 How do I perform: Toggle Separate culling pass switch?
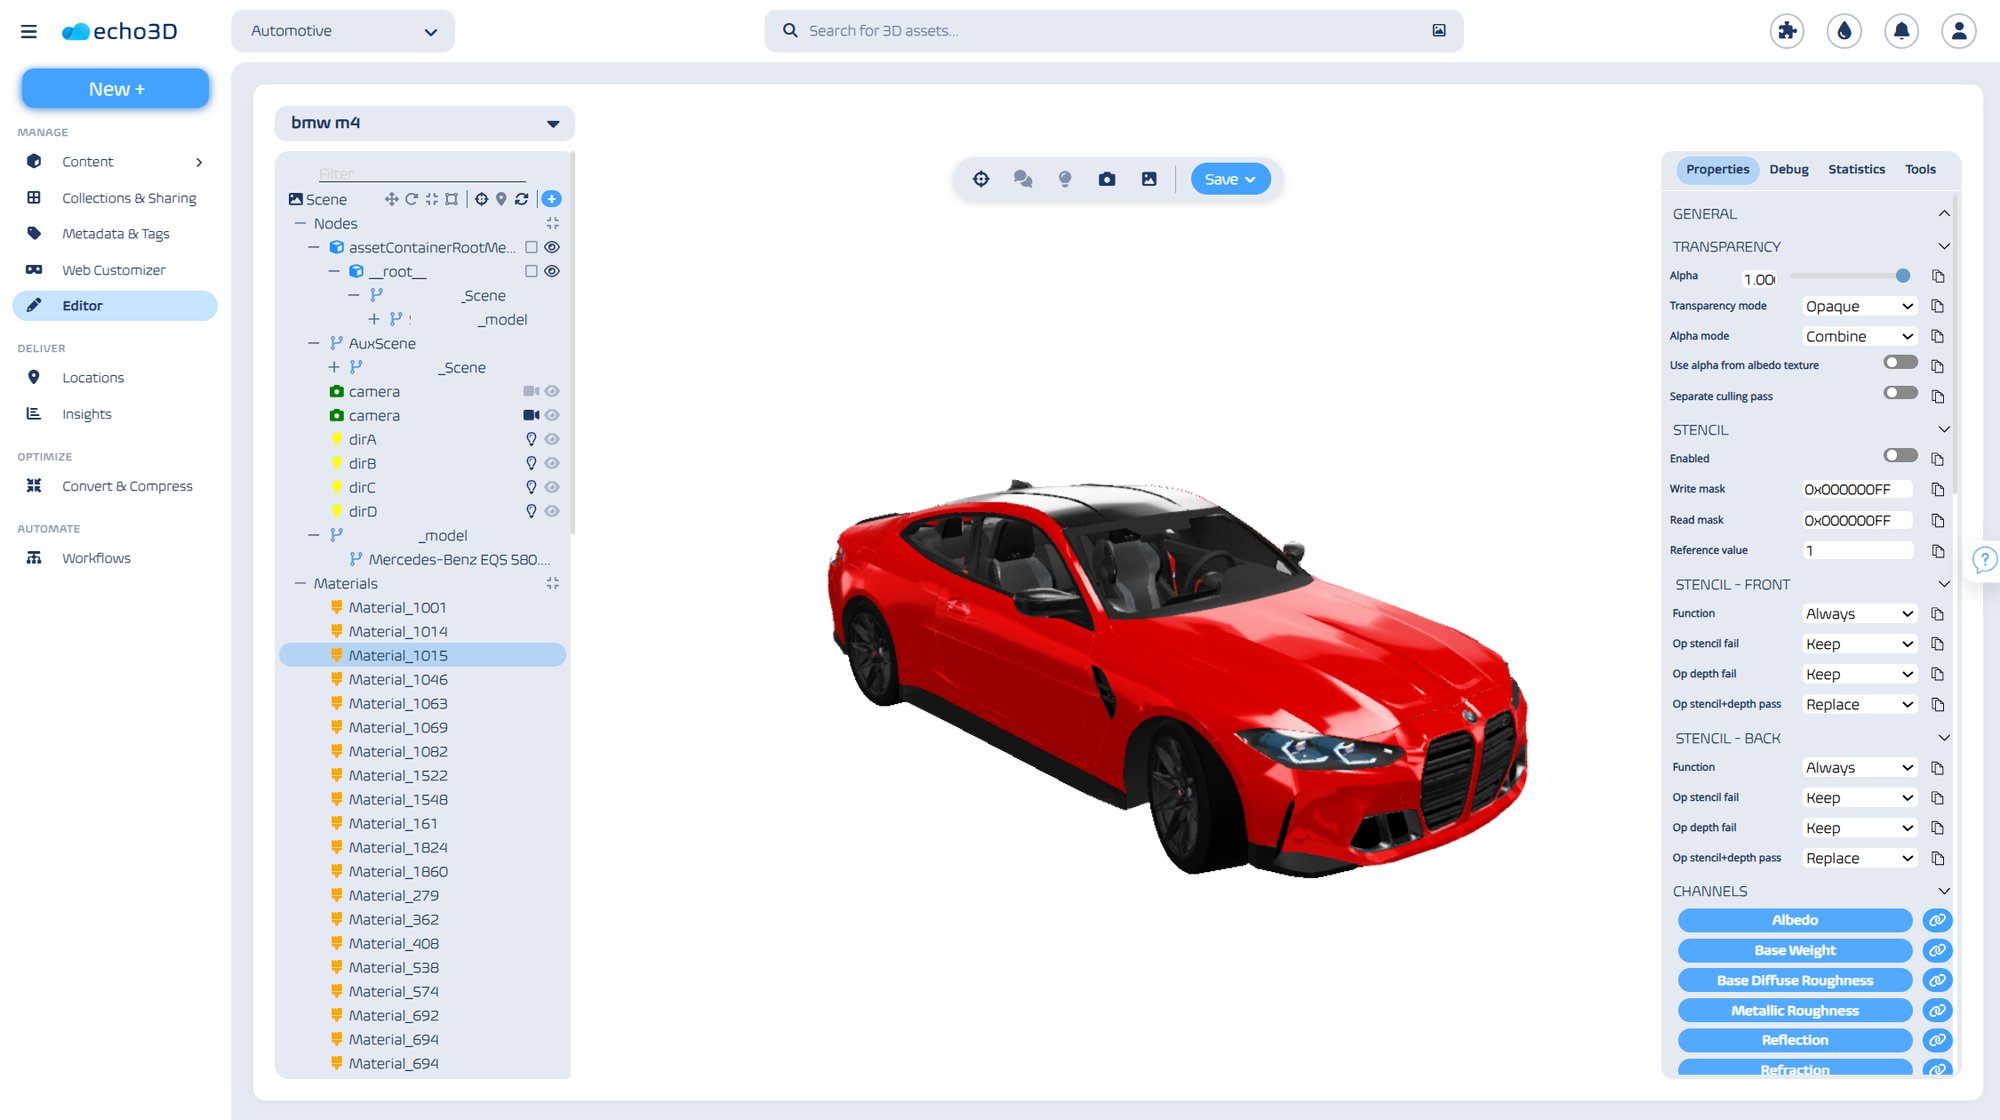coord(1900,393)
